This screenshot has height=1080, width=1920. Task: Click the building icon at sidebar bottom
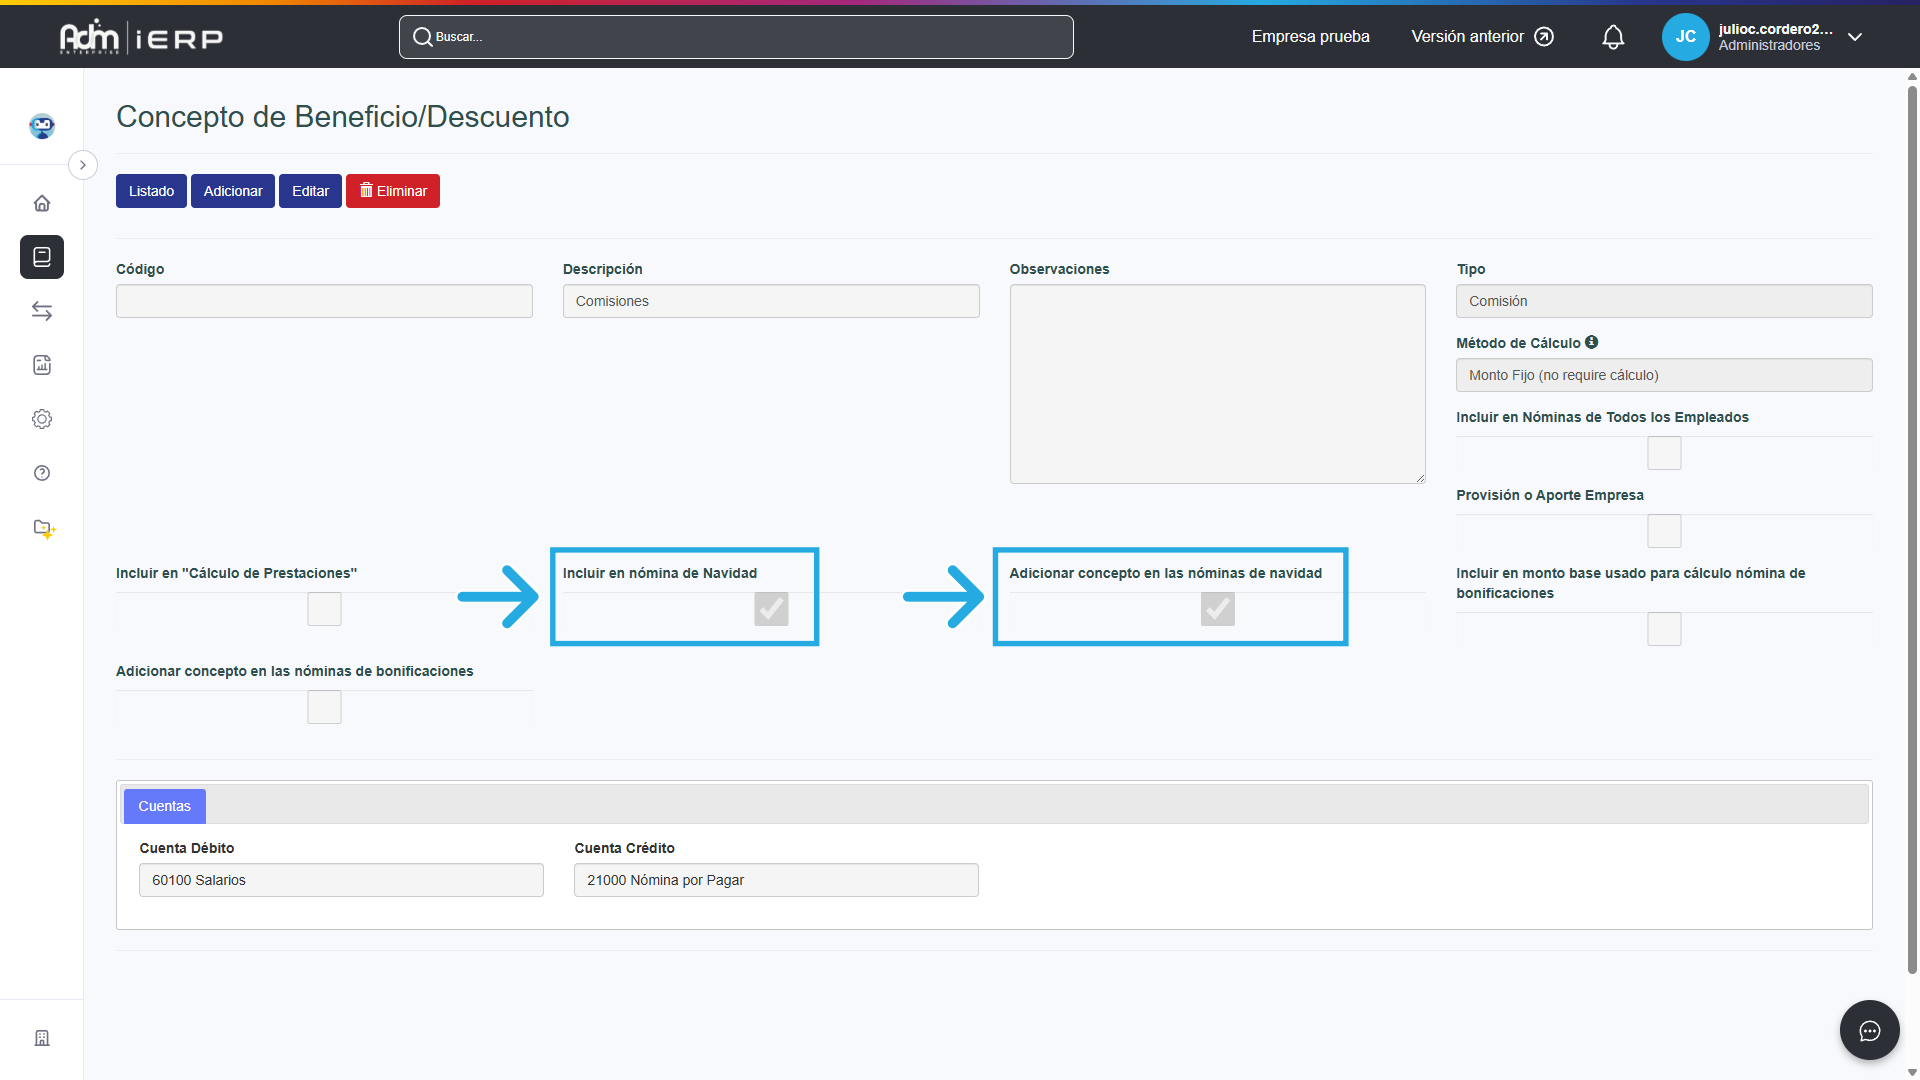click(x=42, y=1038)
